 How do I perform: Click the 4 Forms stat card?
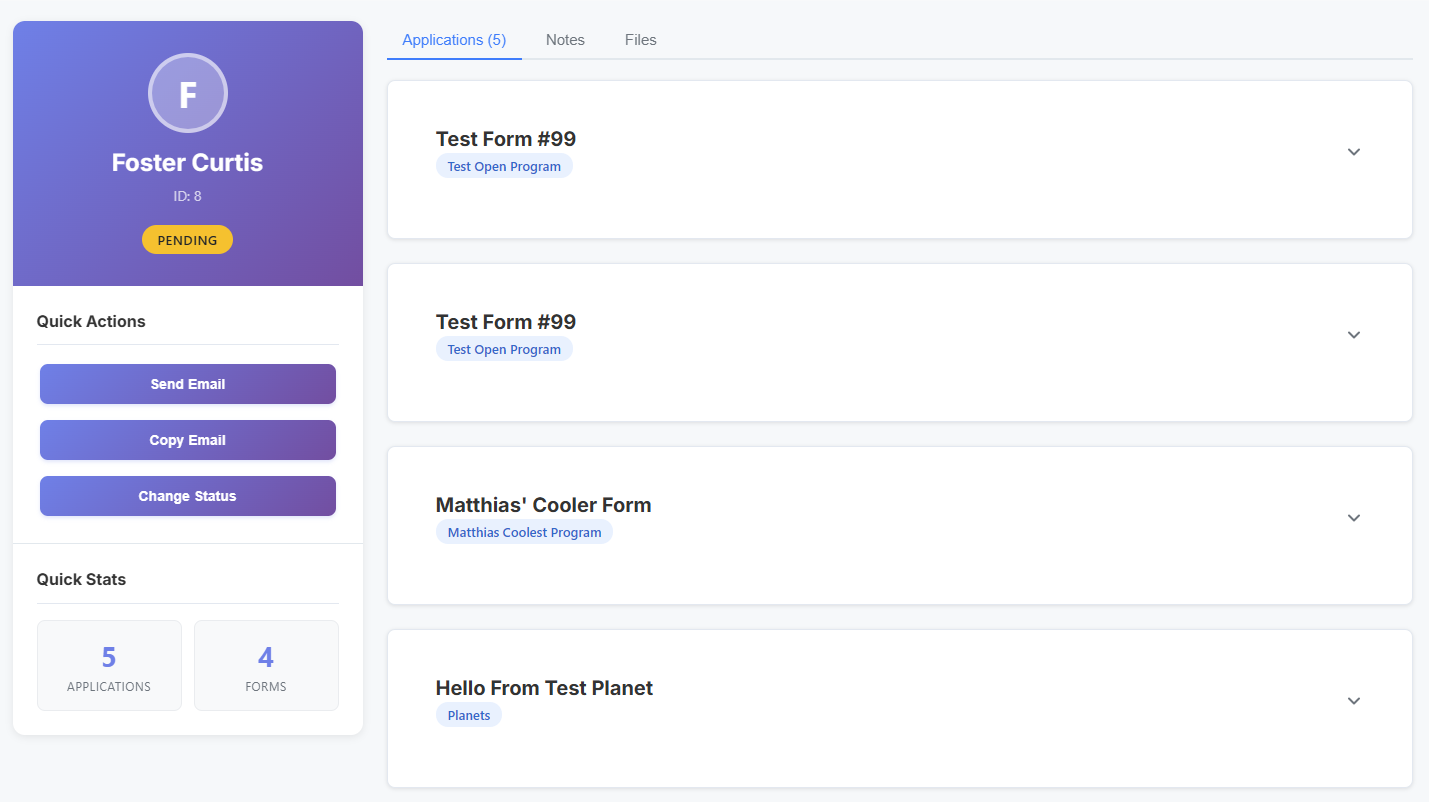(x=266, y=666)
